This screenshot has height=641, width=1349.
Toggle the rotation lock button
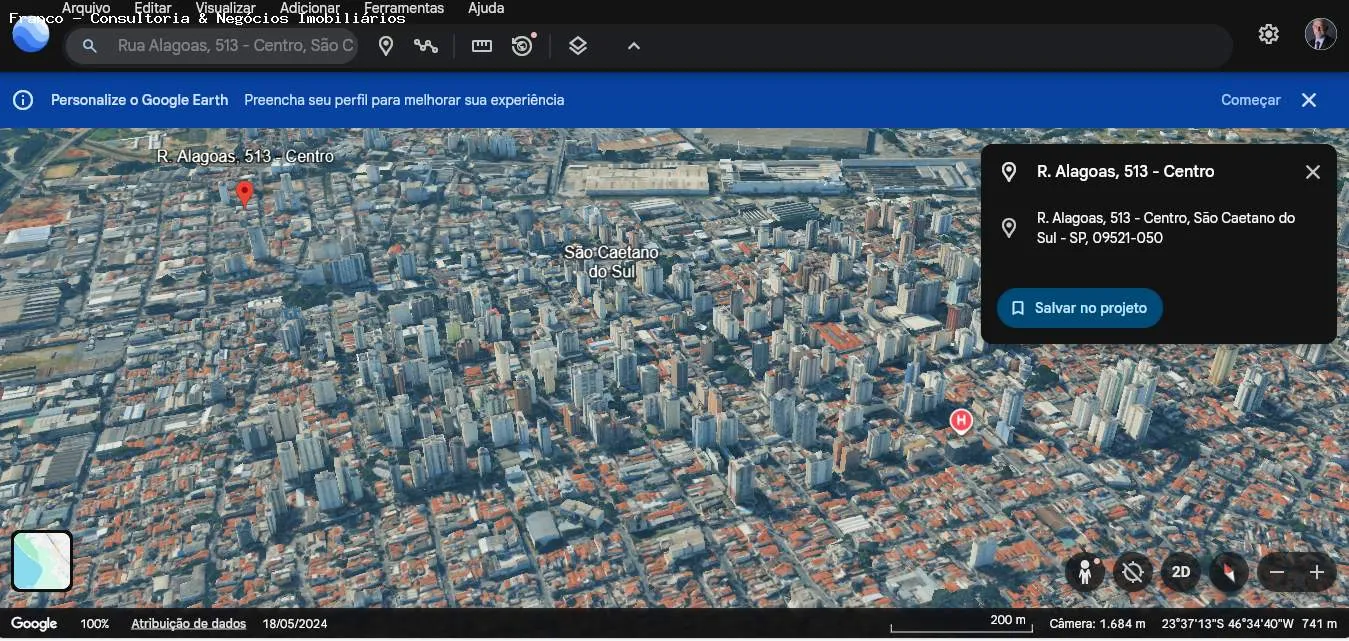tap(1133, 572)
